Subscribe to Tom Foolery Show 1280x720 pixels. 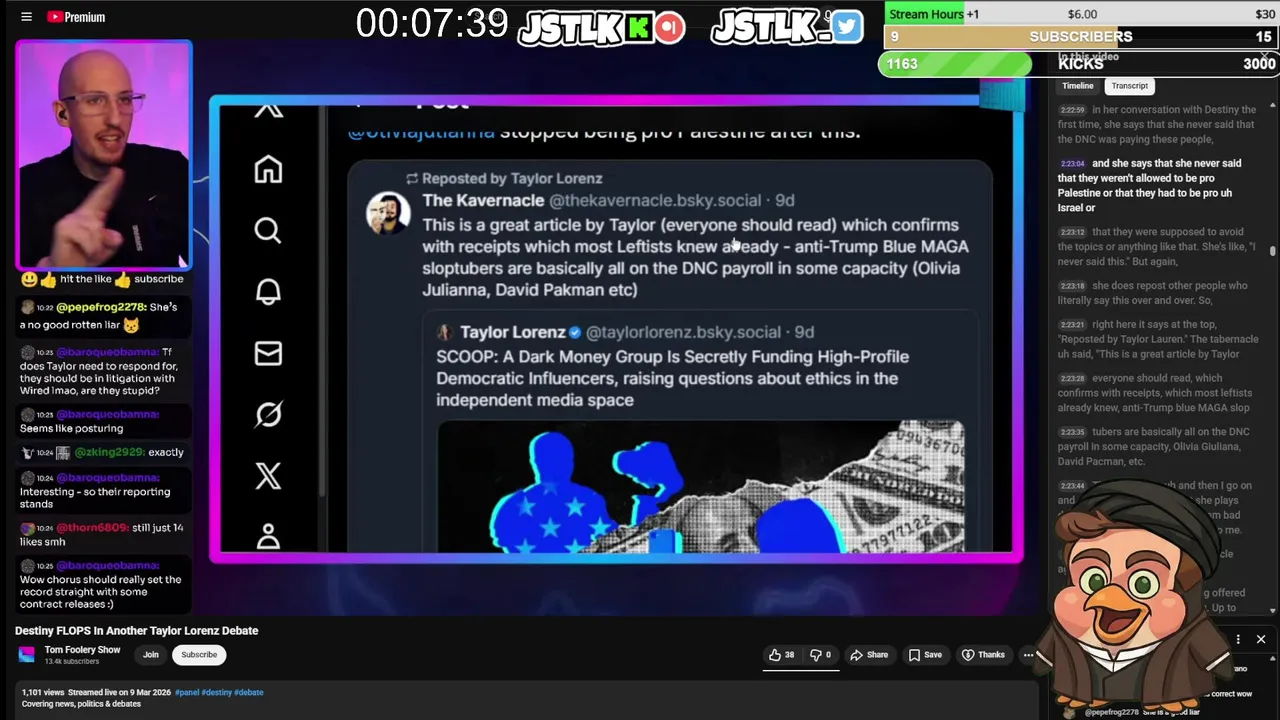coord(199,655)
